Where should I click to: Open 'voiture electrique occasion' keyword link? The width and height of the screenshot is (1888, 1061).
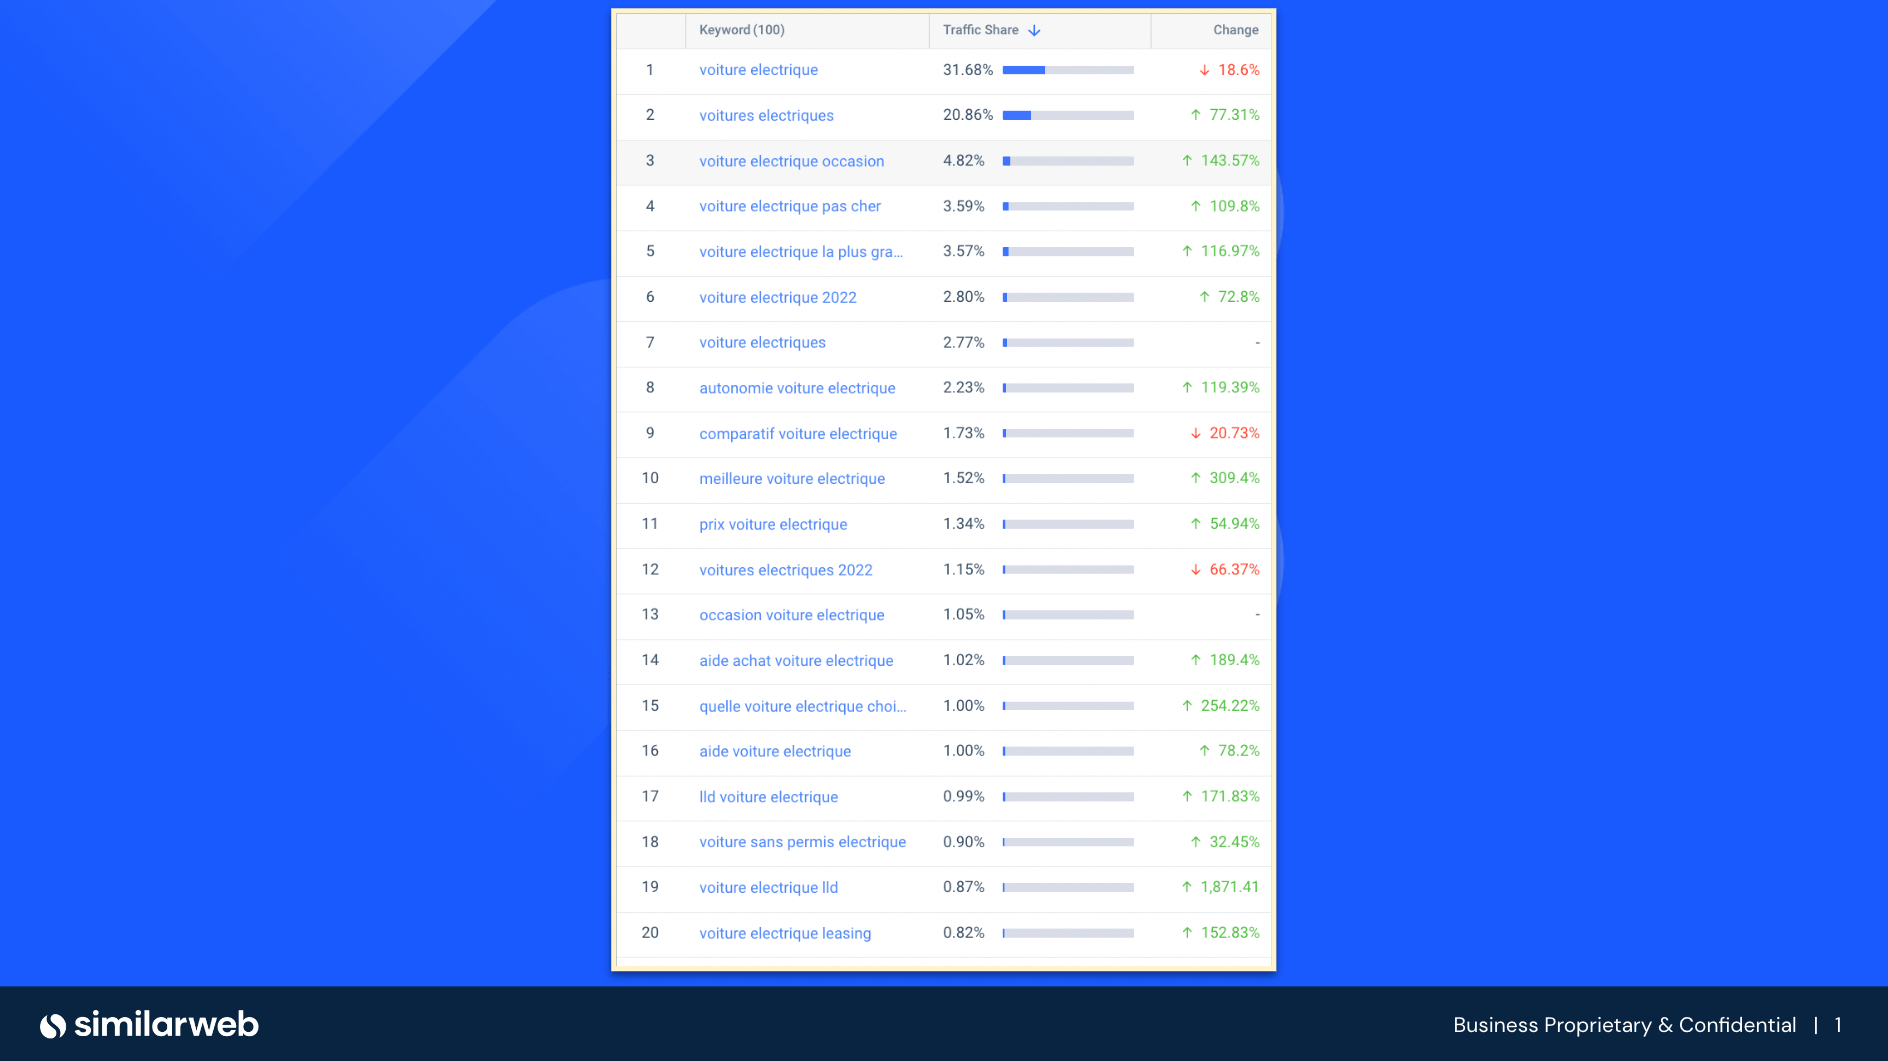[x=791, y=161]
